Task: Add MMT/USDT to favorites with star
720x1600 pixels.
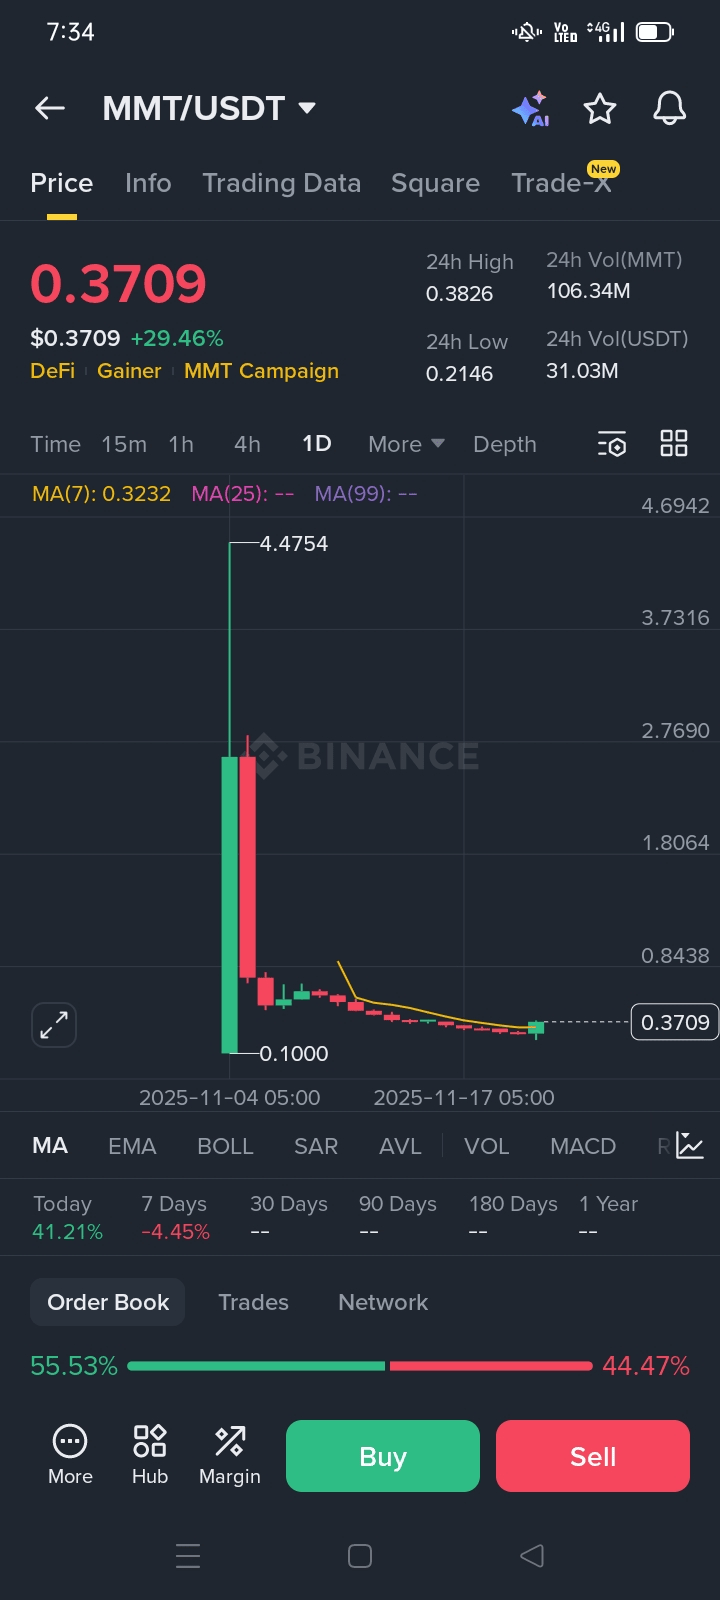Action: coord(600,108)
